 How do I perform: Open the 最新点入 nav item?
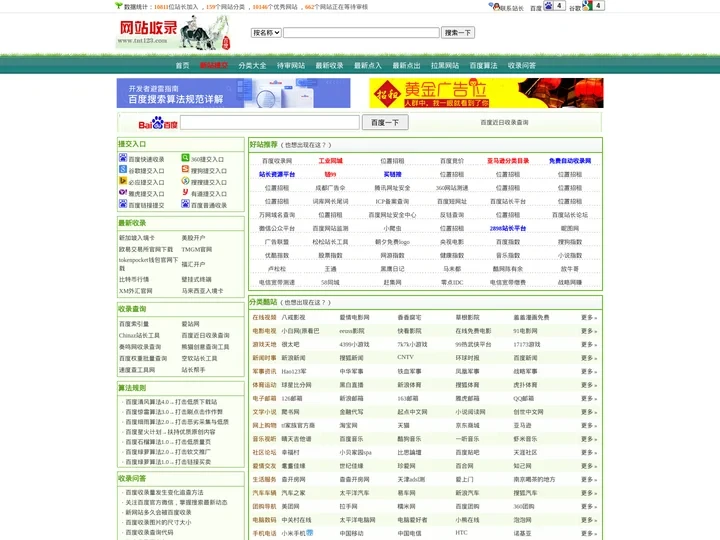pos(368,66)
